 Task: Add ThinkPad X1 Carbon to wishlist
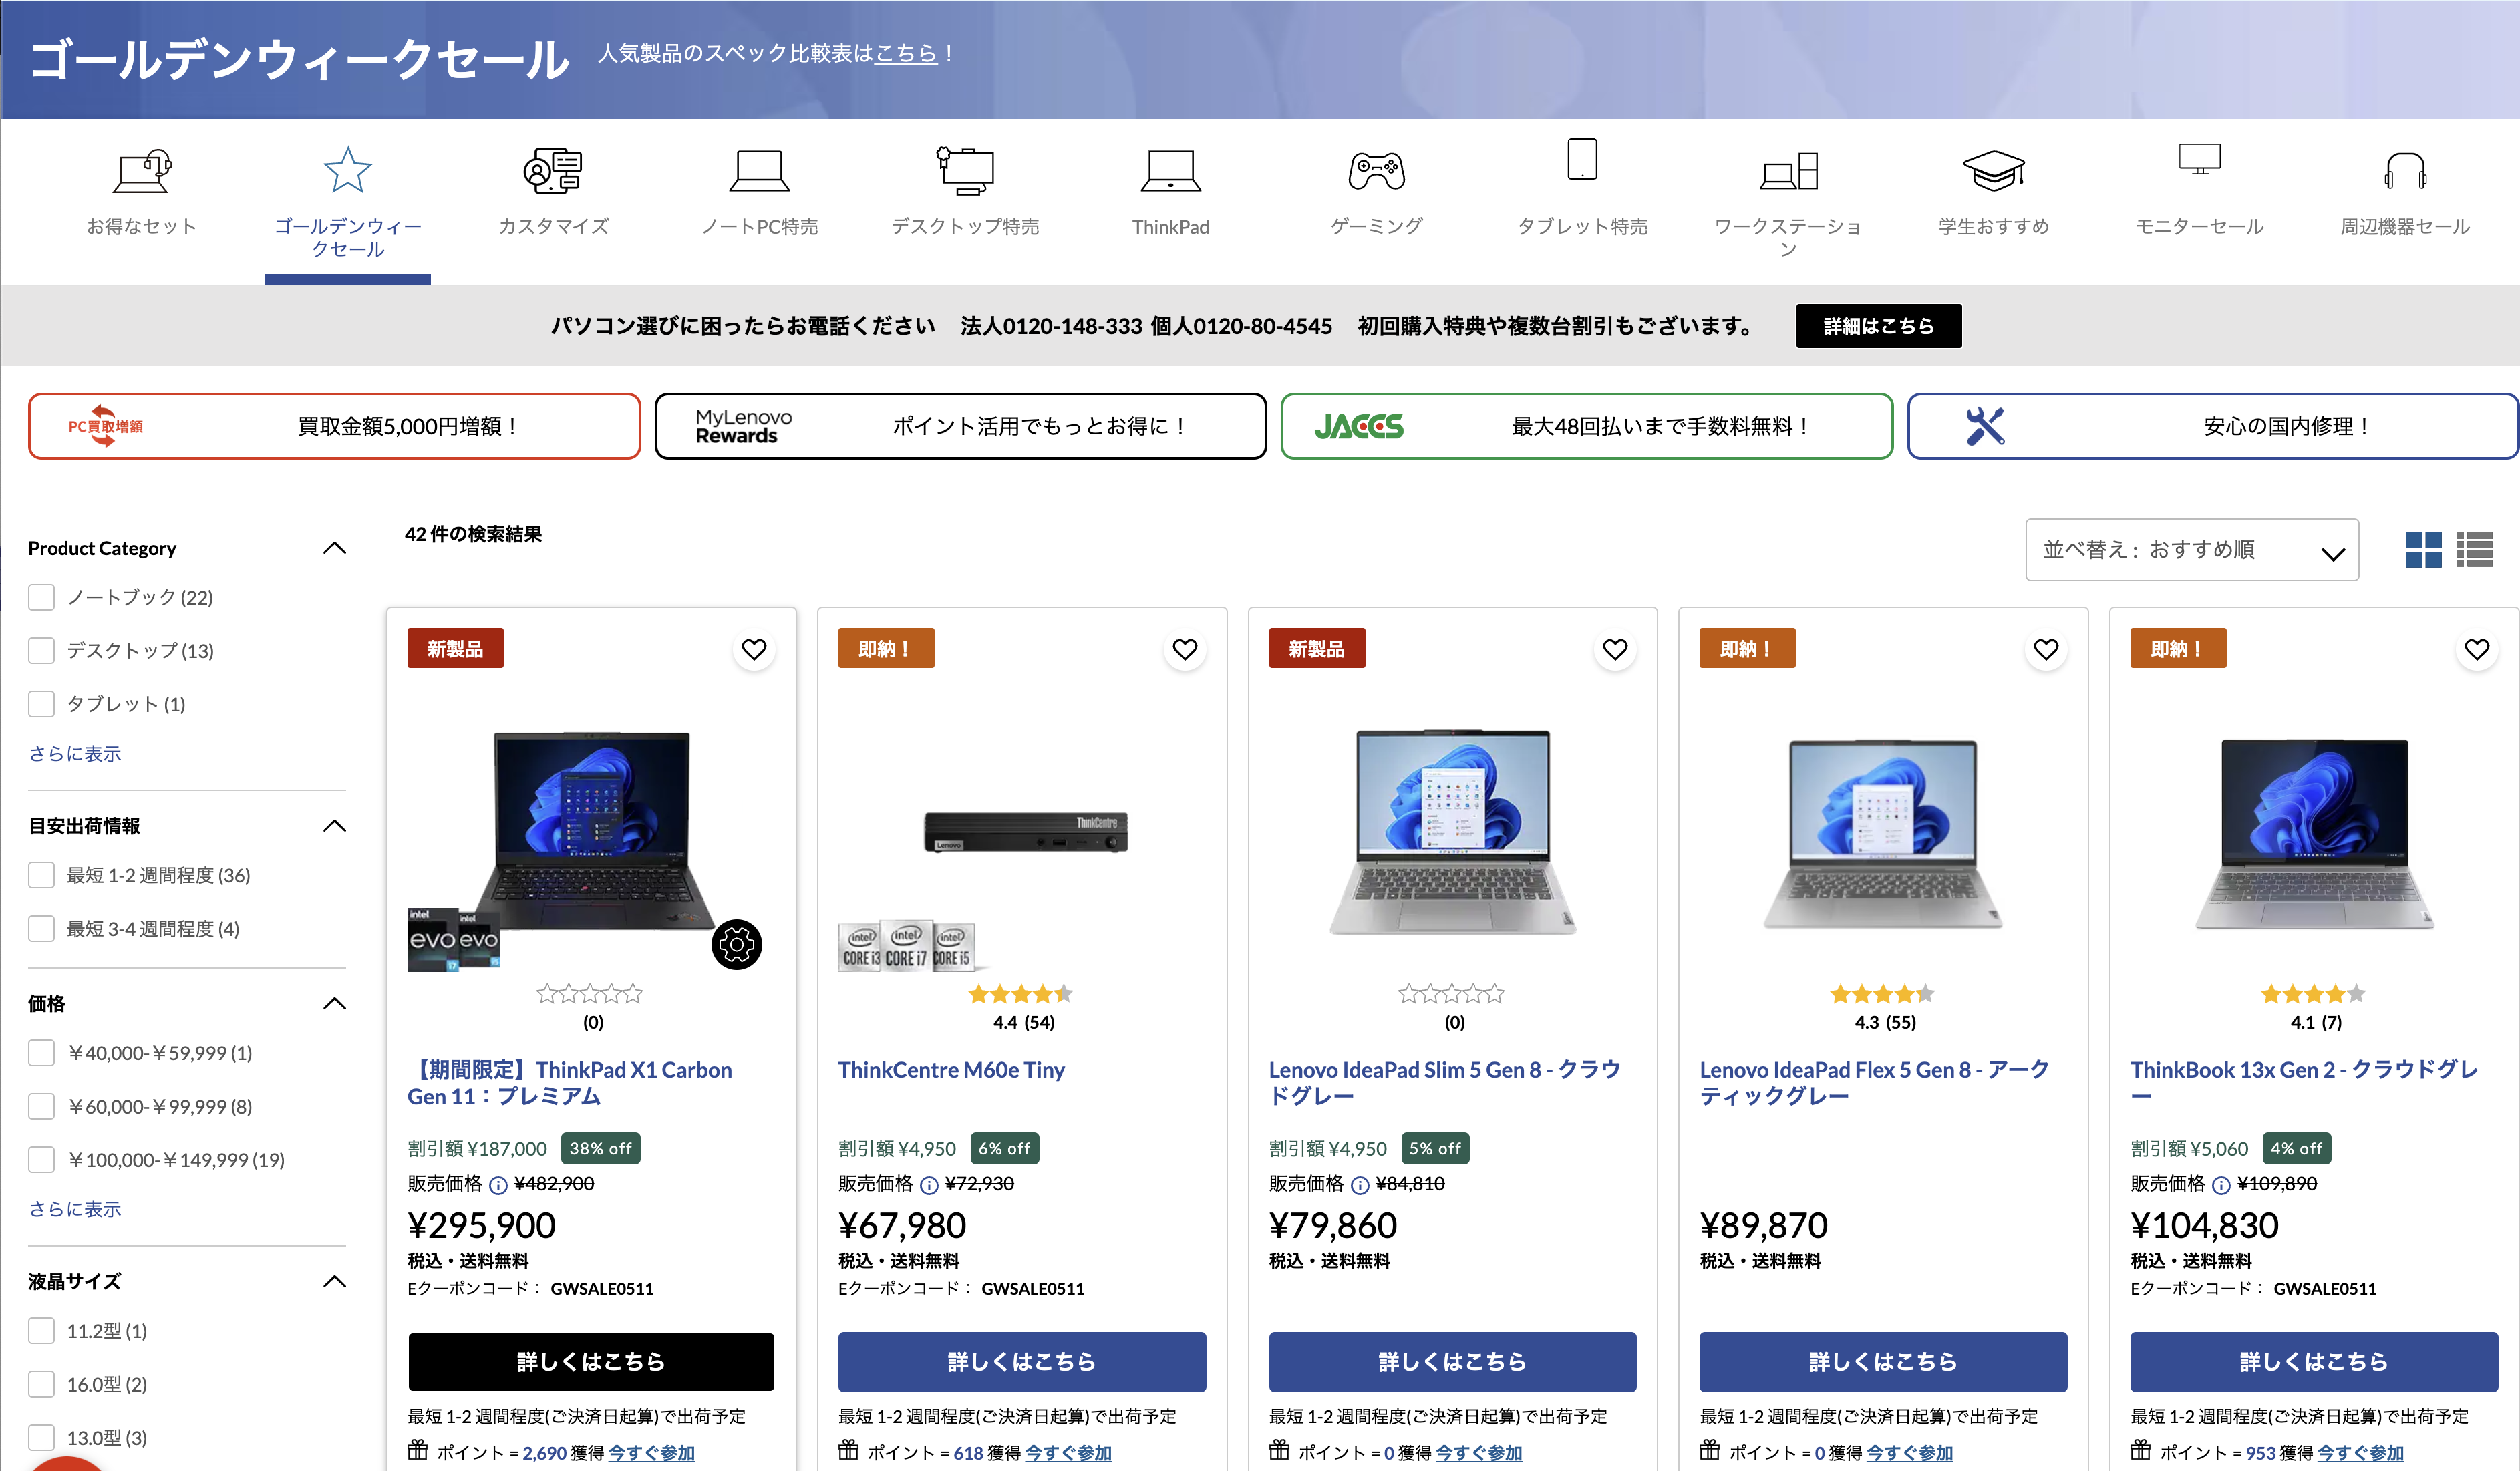(754, 650)
